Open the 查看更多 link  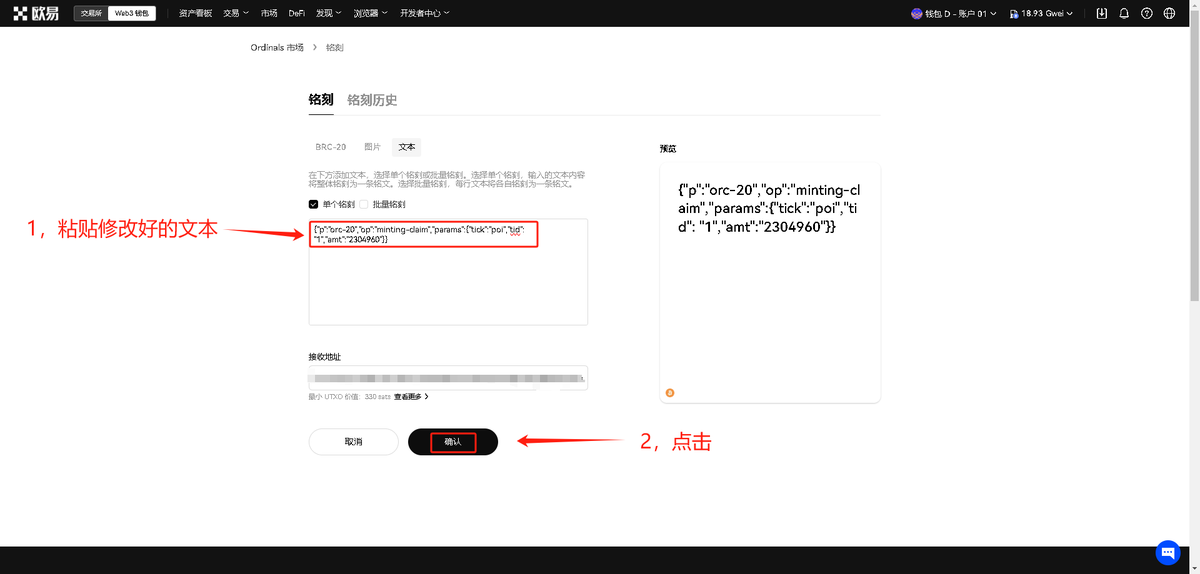(411, 397)
